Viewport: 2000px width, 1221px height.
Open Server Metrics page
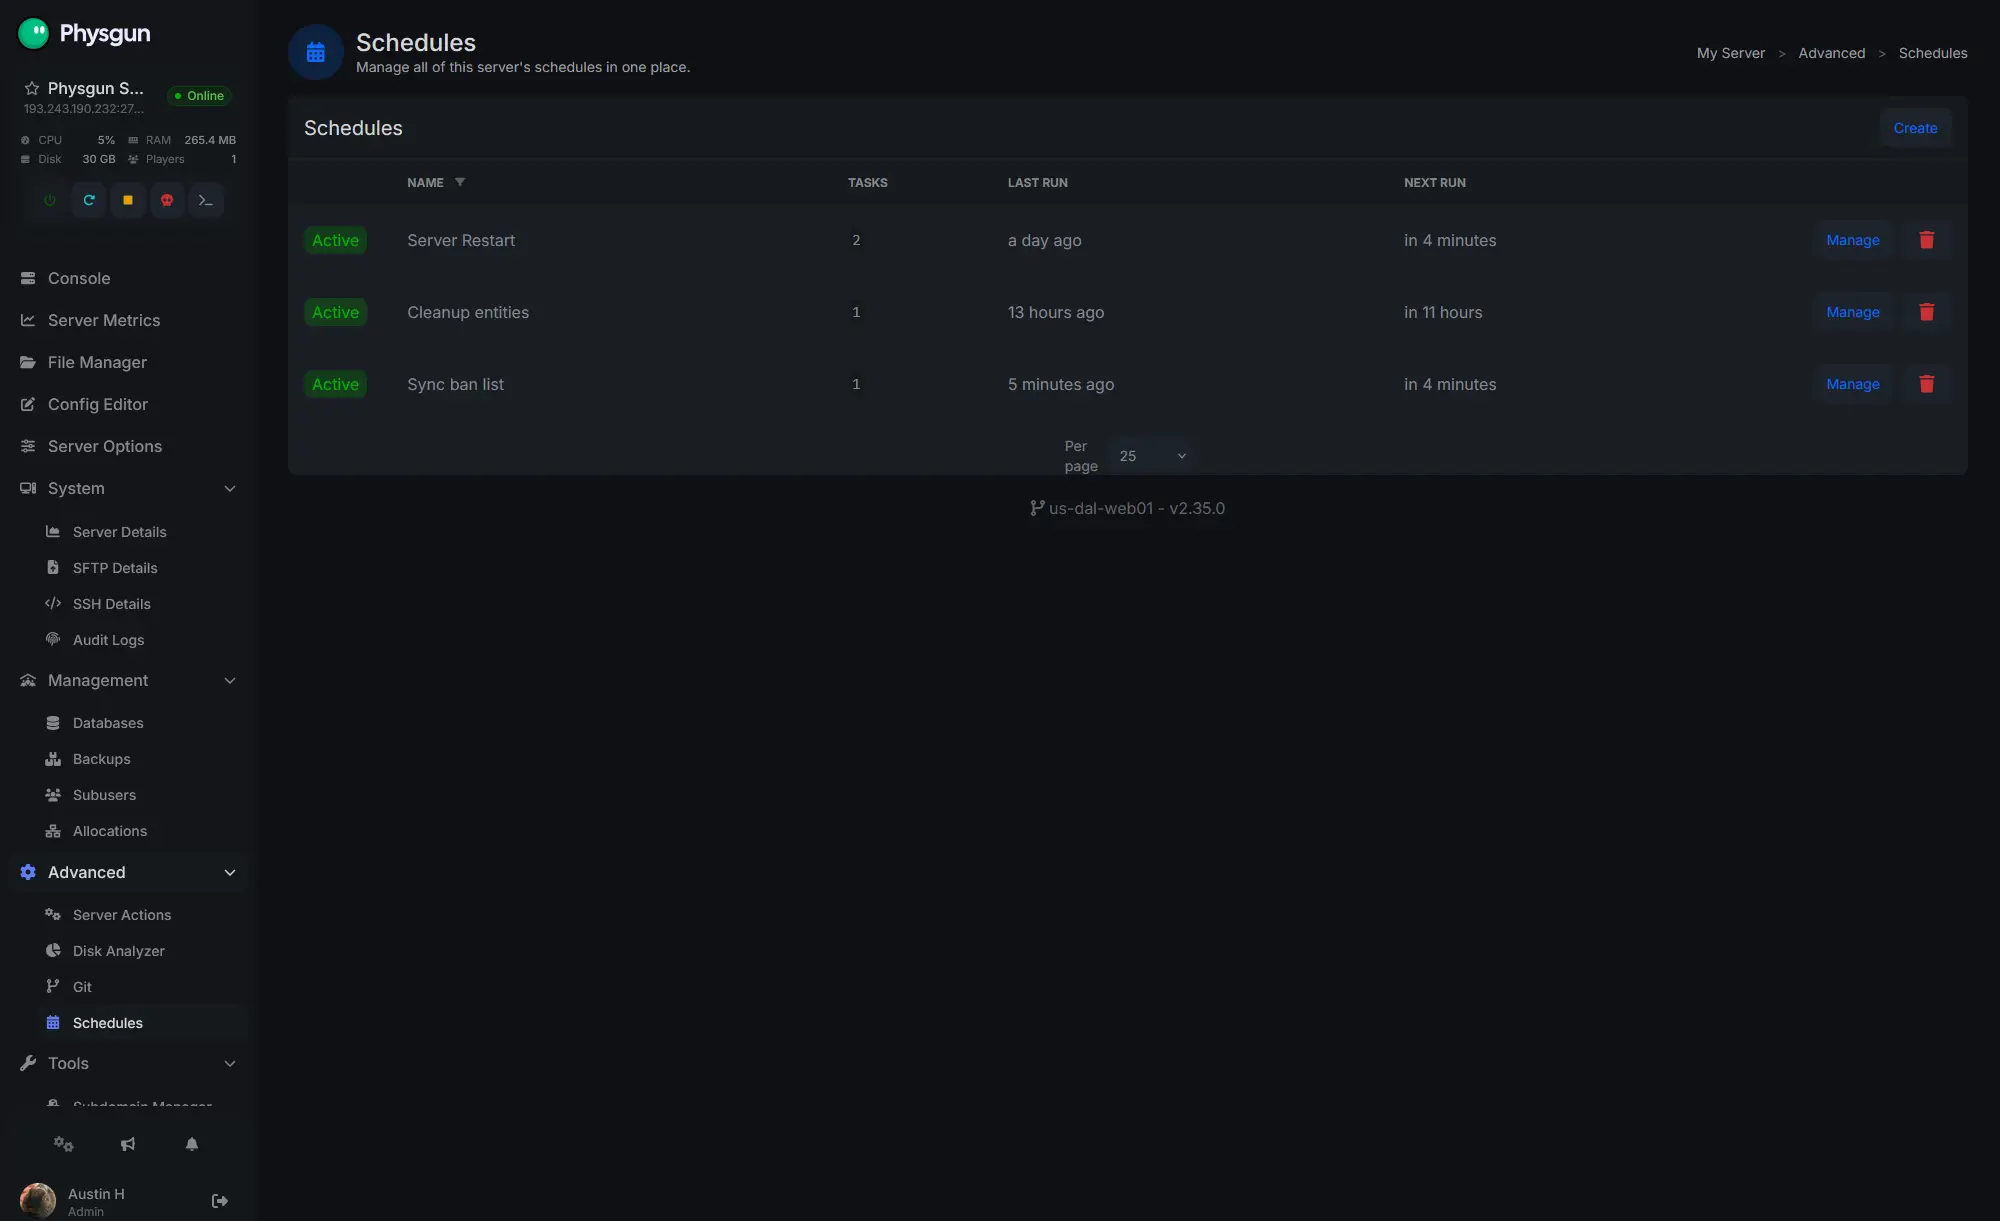click(x=128, y=320)
